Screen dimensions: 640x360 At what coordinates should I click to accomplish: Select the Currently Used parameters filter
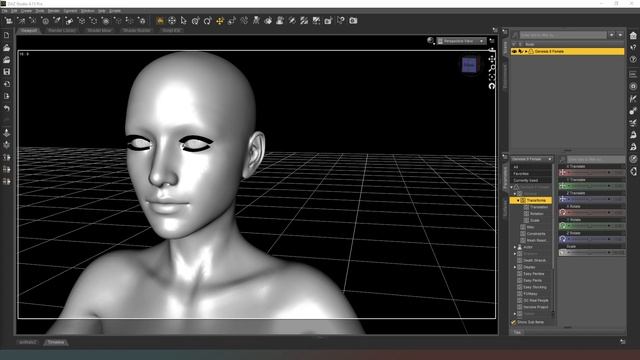tap(531, 180)
